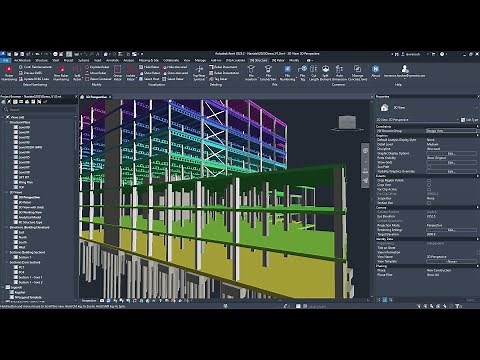Click the Select Host tool
Viewport: 480px width, 360px height.
[x=149, y=79]
